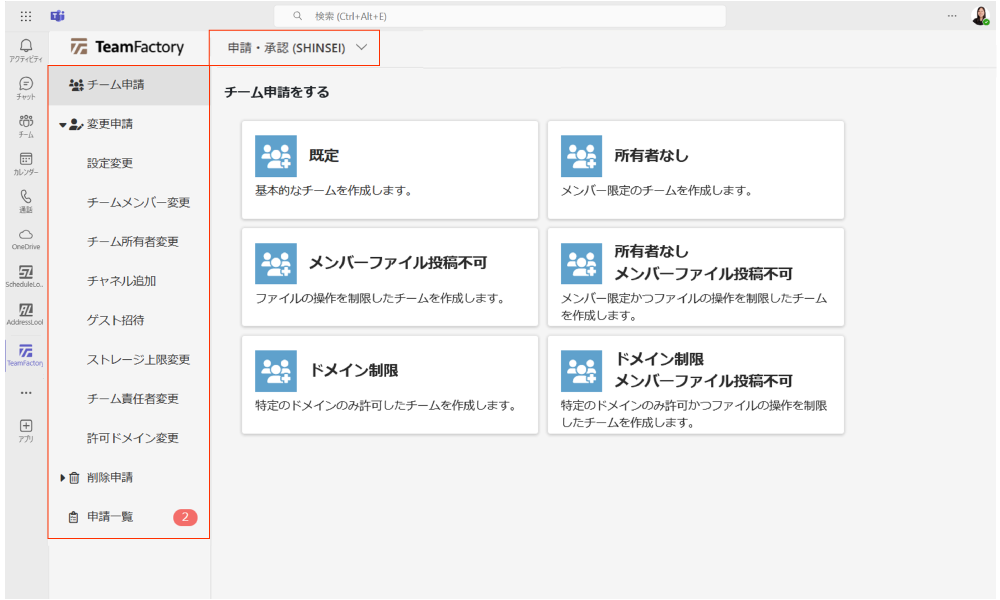Open the OneDrive cloud icon
The image size is (1000, 600).
point(26,236)
